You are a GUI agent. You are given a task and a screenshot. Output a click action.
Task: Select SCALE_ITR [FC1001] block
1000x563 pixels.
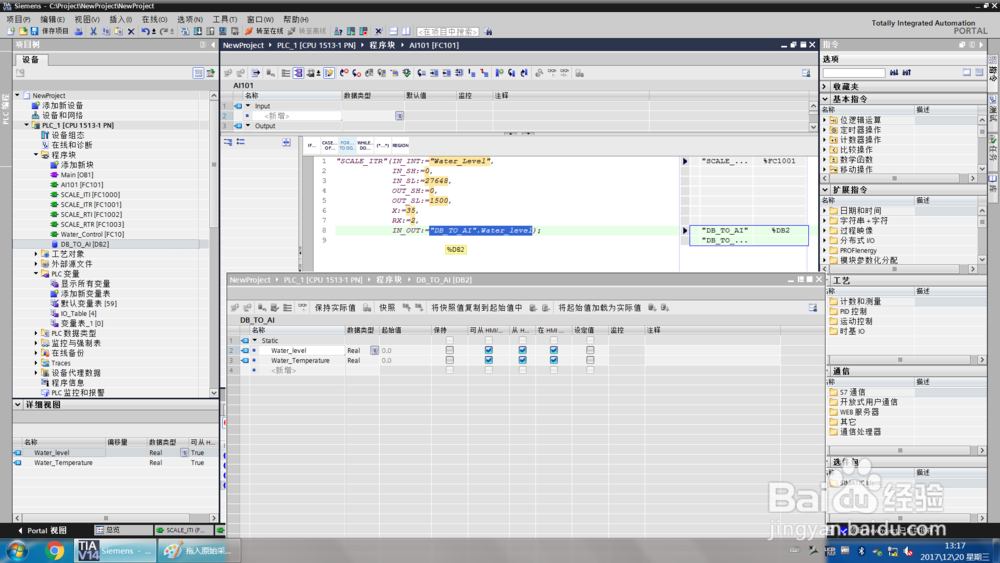tap(91, 205)
